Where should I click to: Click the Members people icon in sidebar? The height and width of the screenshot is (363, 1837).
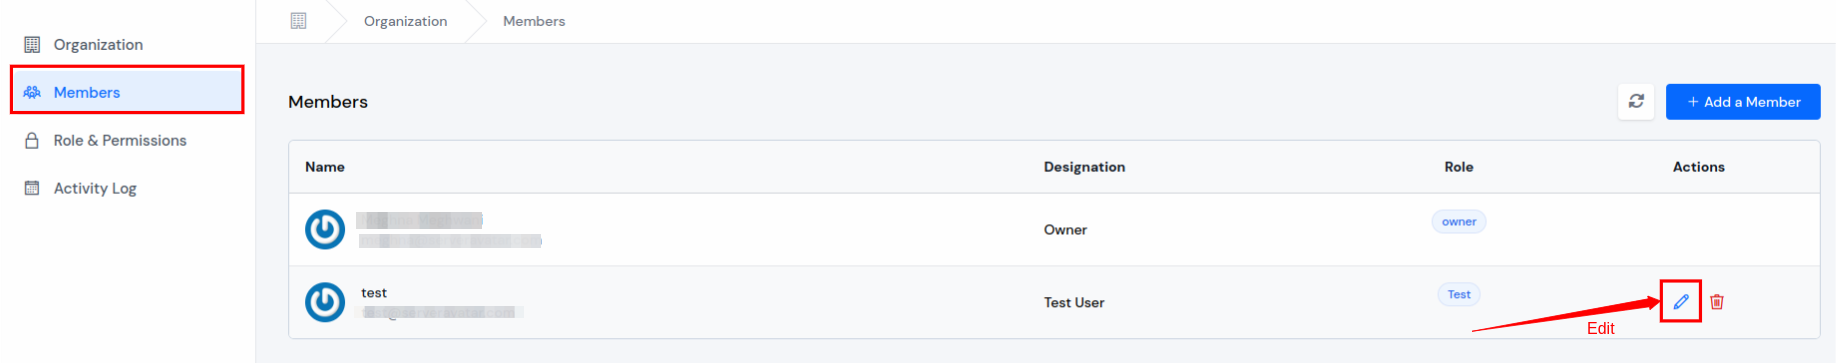tap(32, 92)
